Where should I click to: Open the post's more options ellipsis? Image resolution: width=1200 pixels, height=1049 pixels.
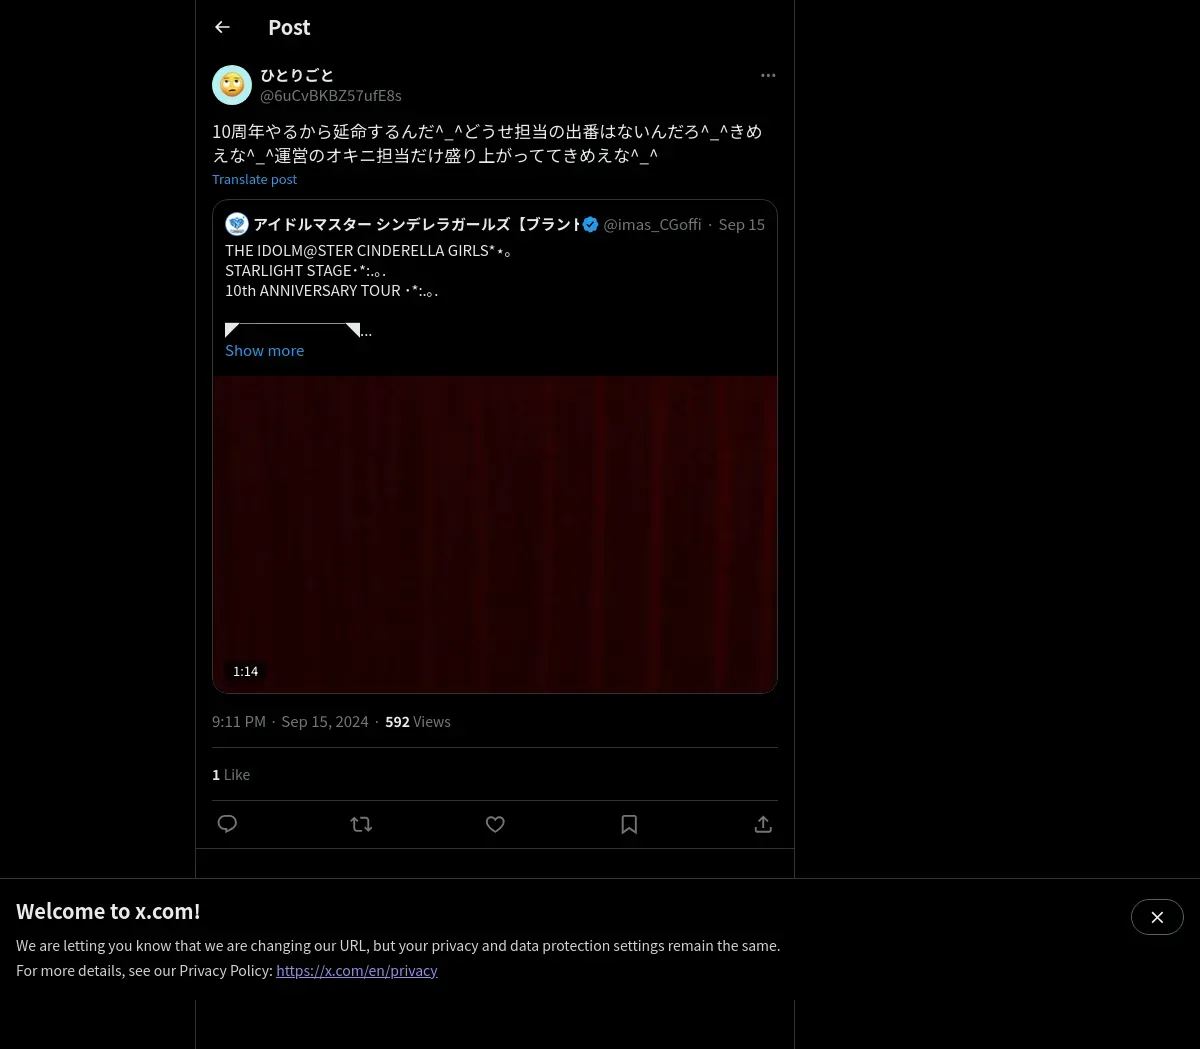click(x=768, y=75)
